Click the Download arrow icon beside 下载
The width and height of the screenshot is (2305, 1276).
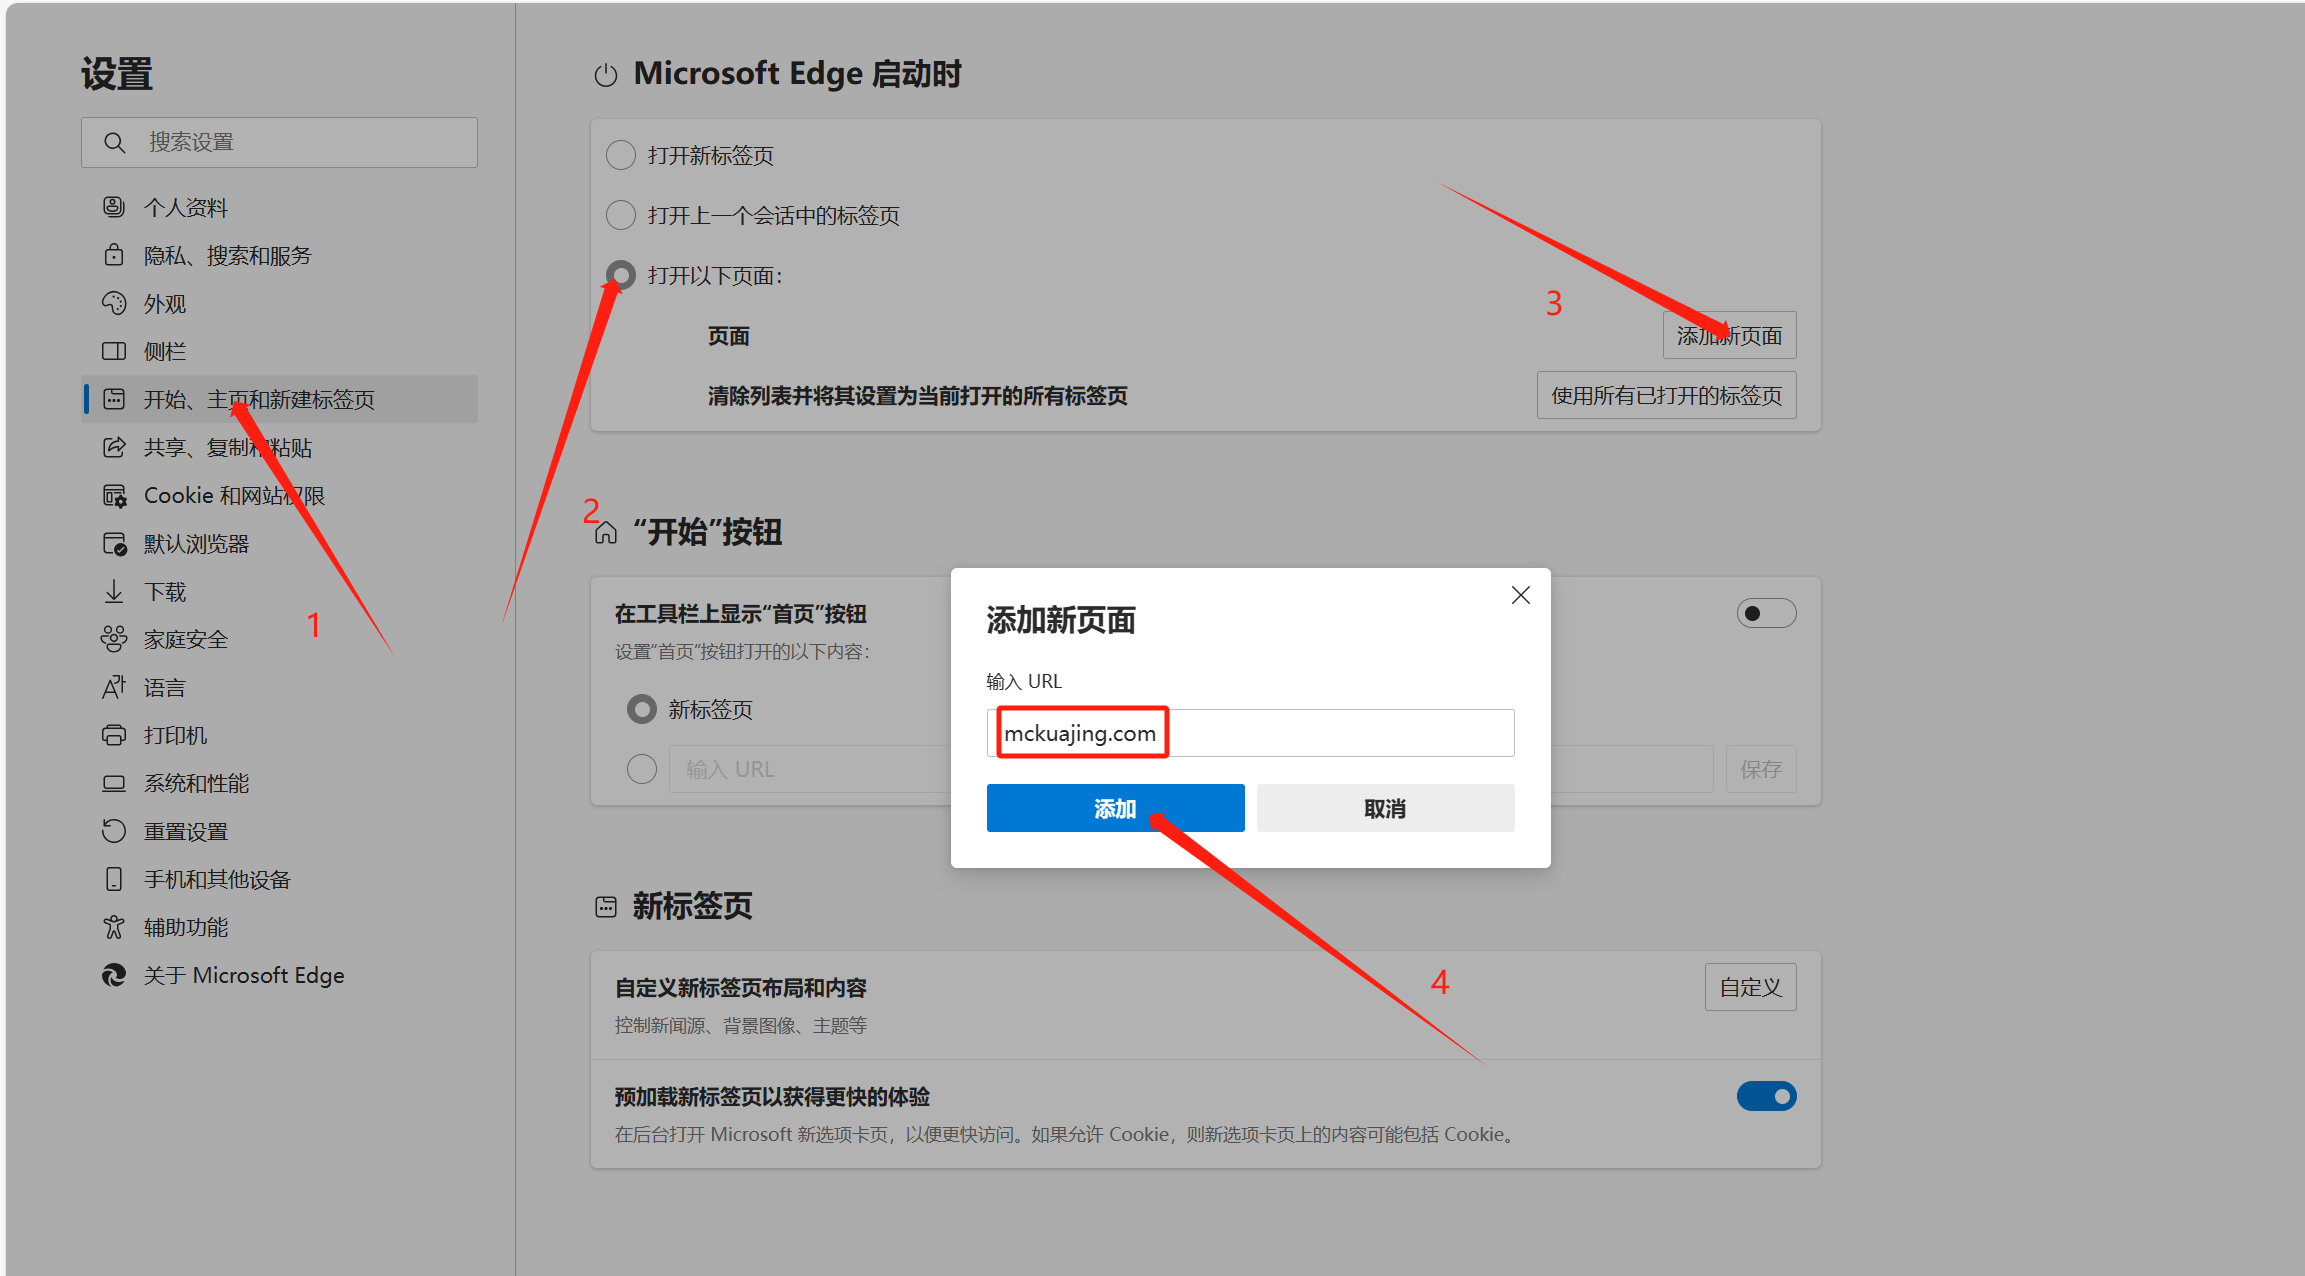tap(114, 591)
